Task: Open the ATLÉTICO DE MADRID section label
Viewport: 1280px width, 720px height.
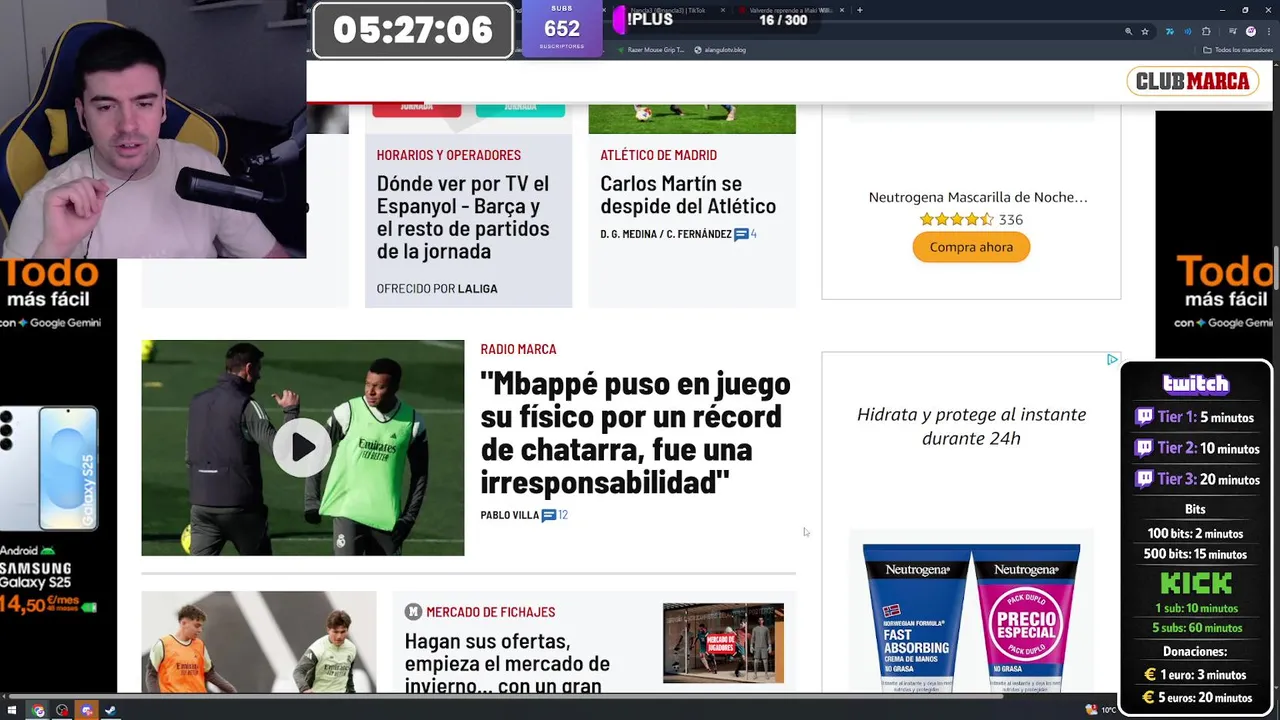Action: coord(658,155)
